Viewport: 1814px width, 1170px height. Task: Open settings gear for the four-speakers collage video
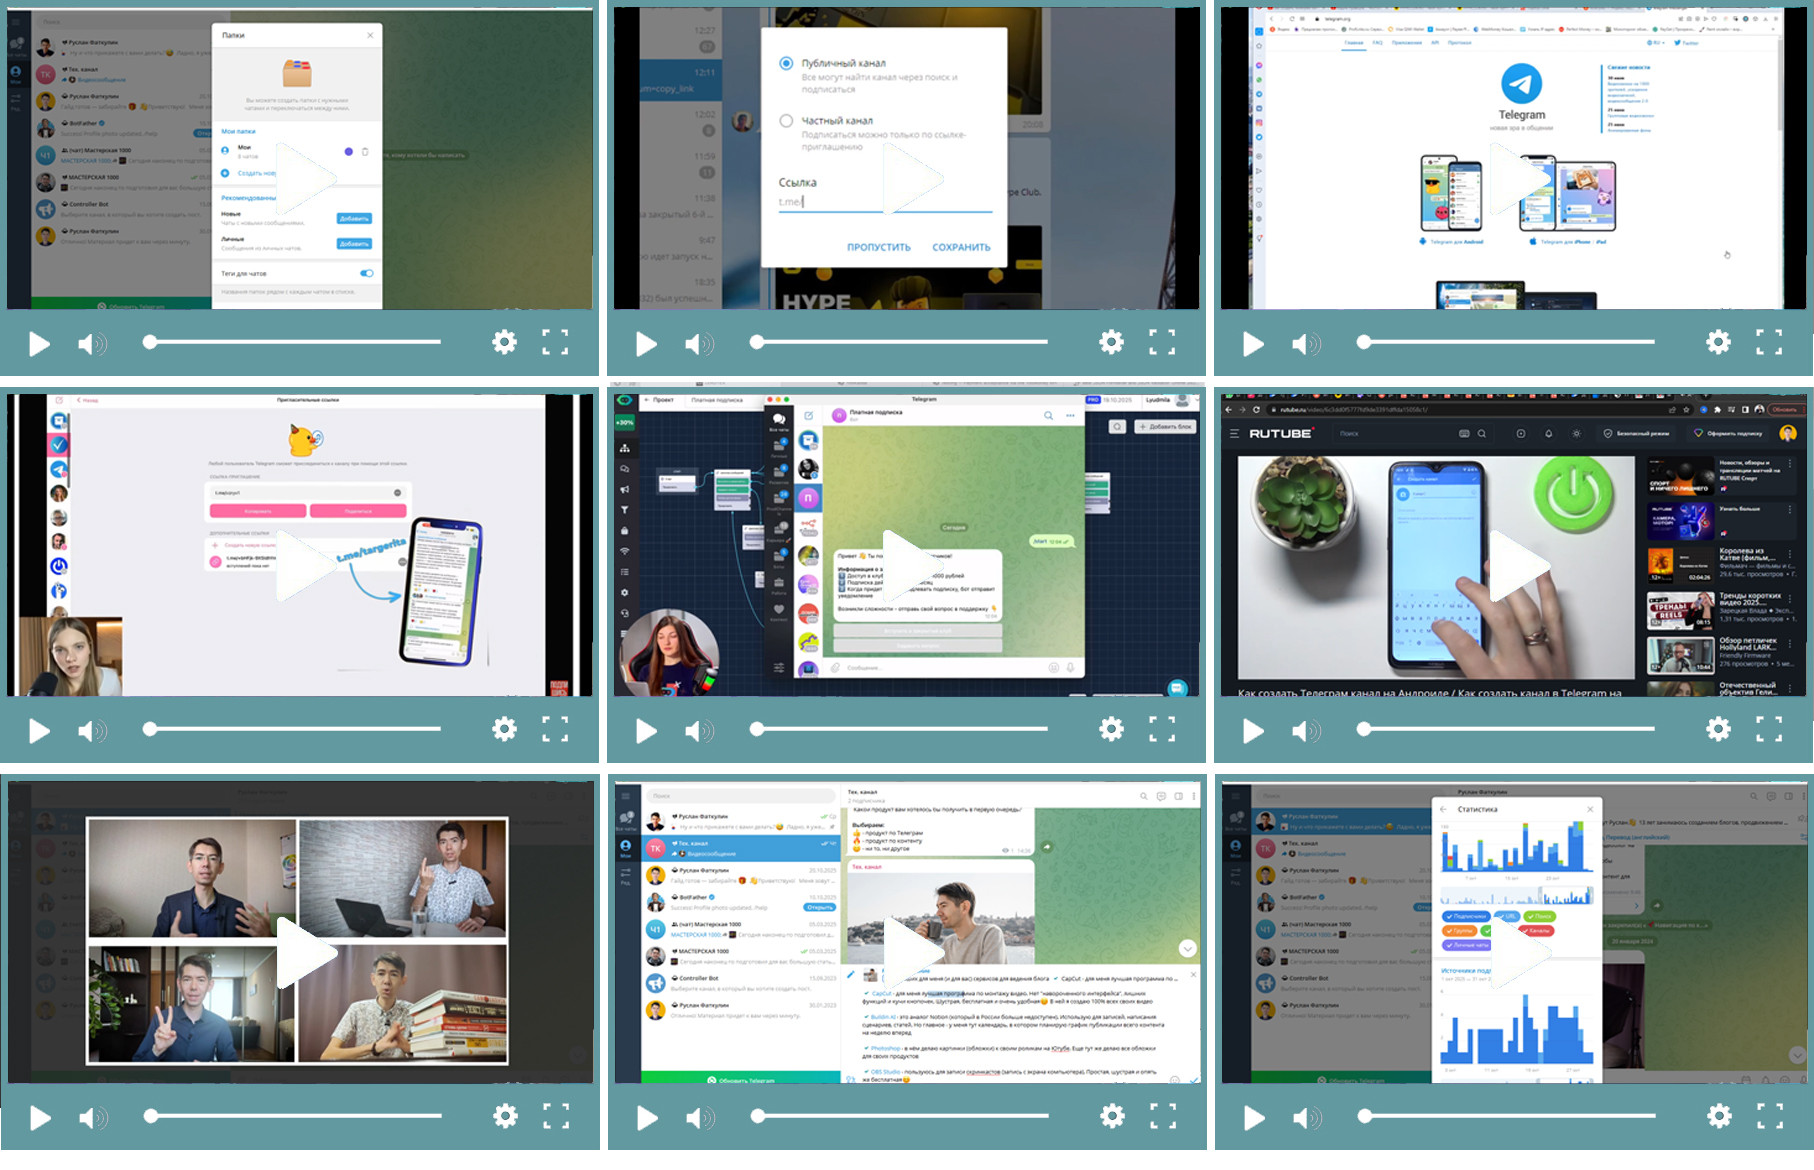pyautogui.click(x=505, y=1116)
